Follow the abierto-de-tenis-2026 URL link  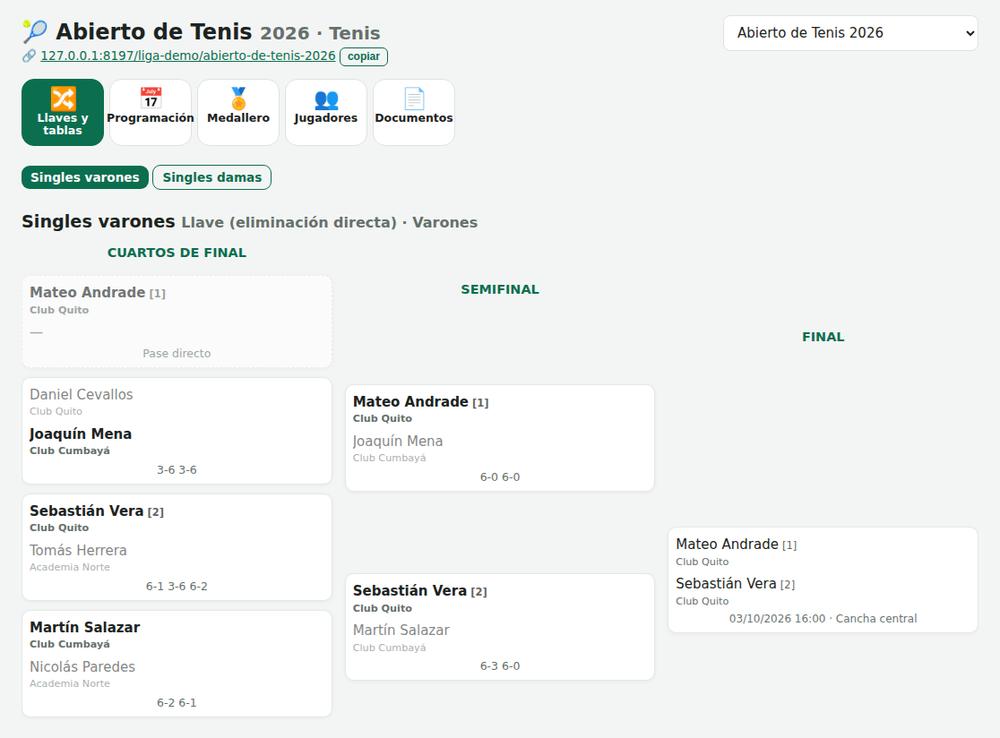(x=188, y=55)
